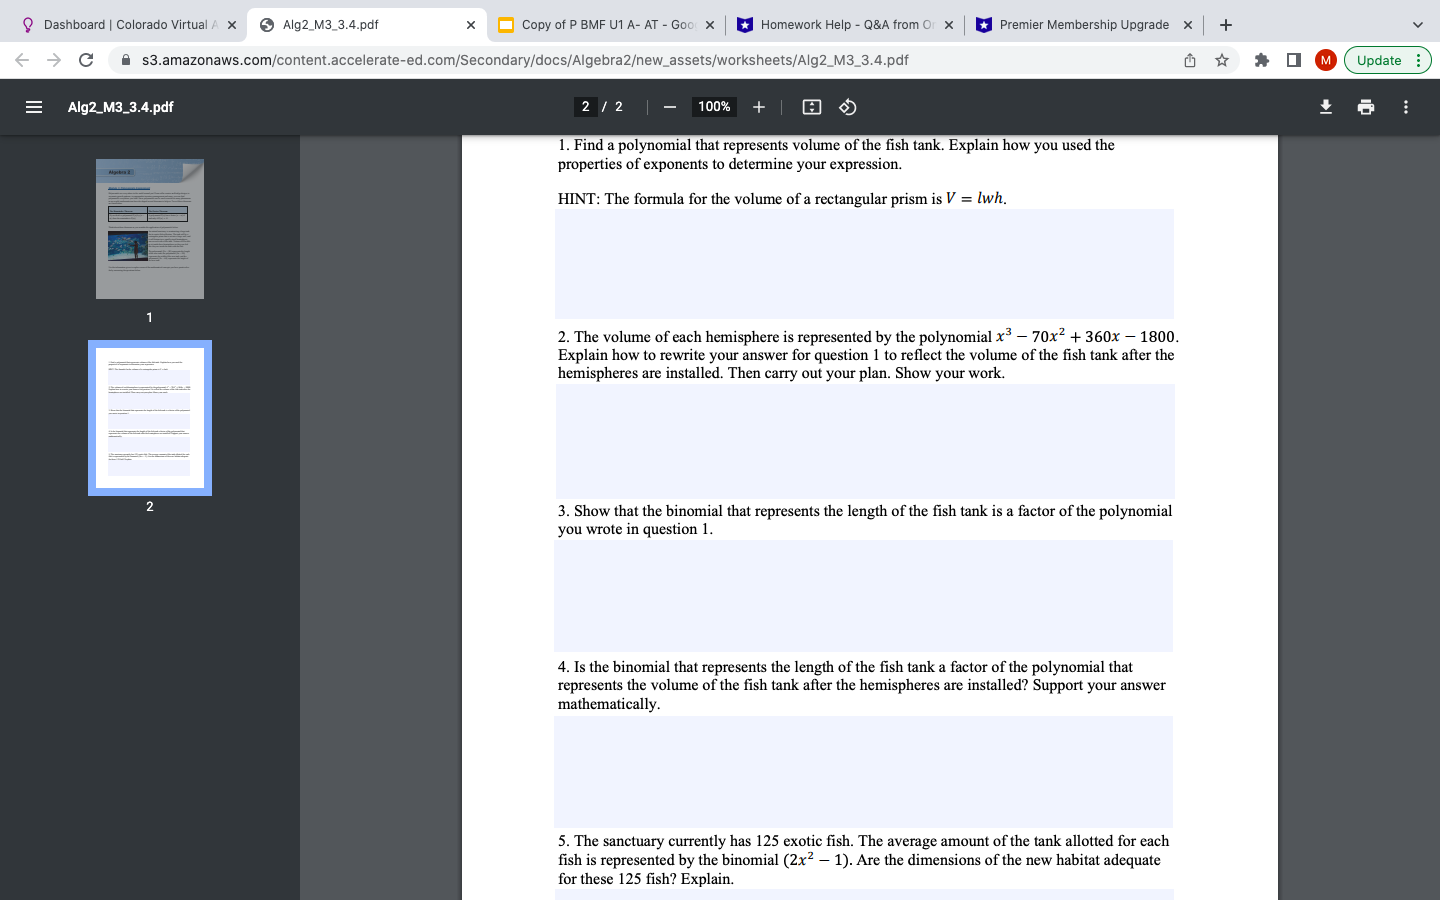Select page 1 thumbnail in the sidebar
The image size is (1440, 900).
pyautogui.click(x=149, y=228)
